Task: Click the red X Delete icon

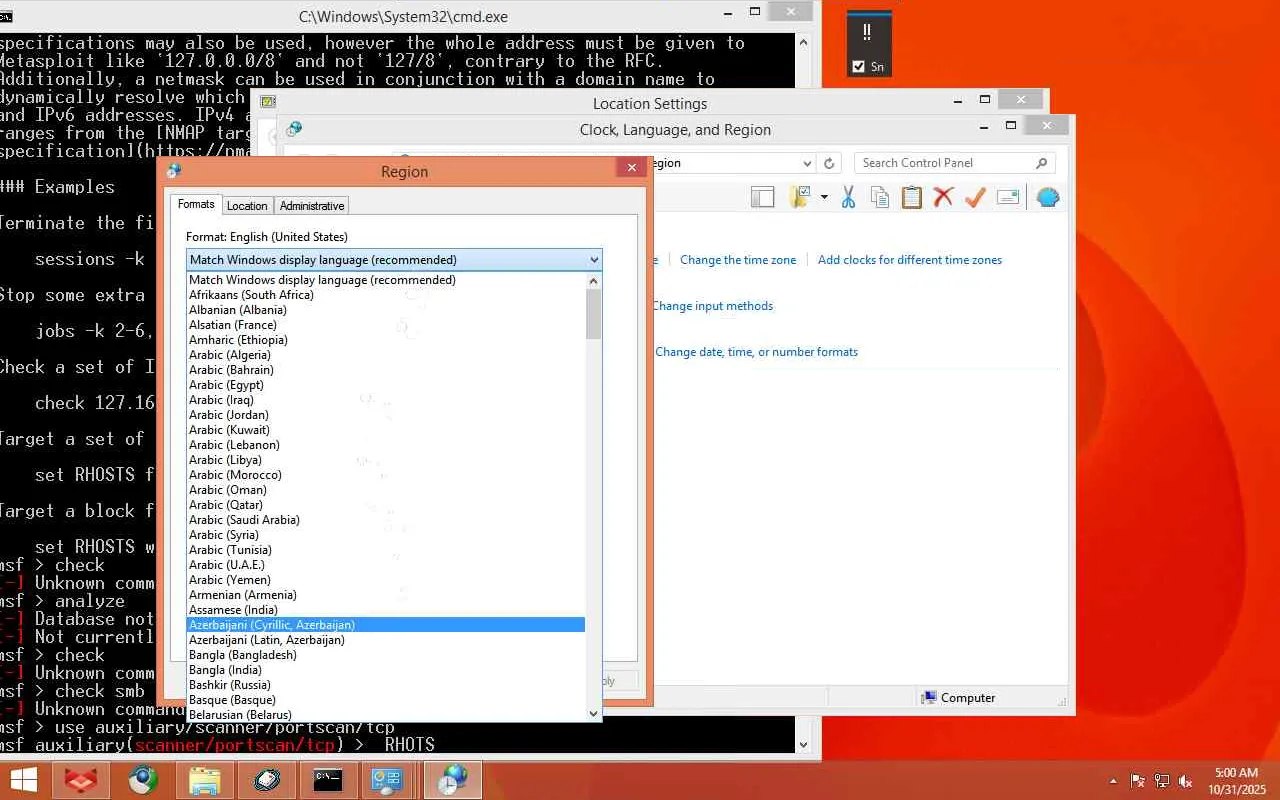Action: (x=943, y=197)
